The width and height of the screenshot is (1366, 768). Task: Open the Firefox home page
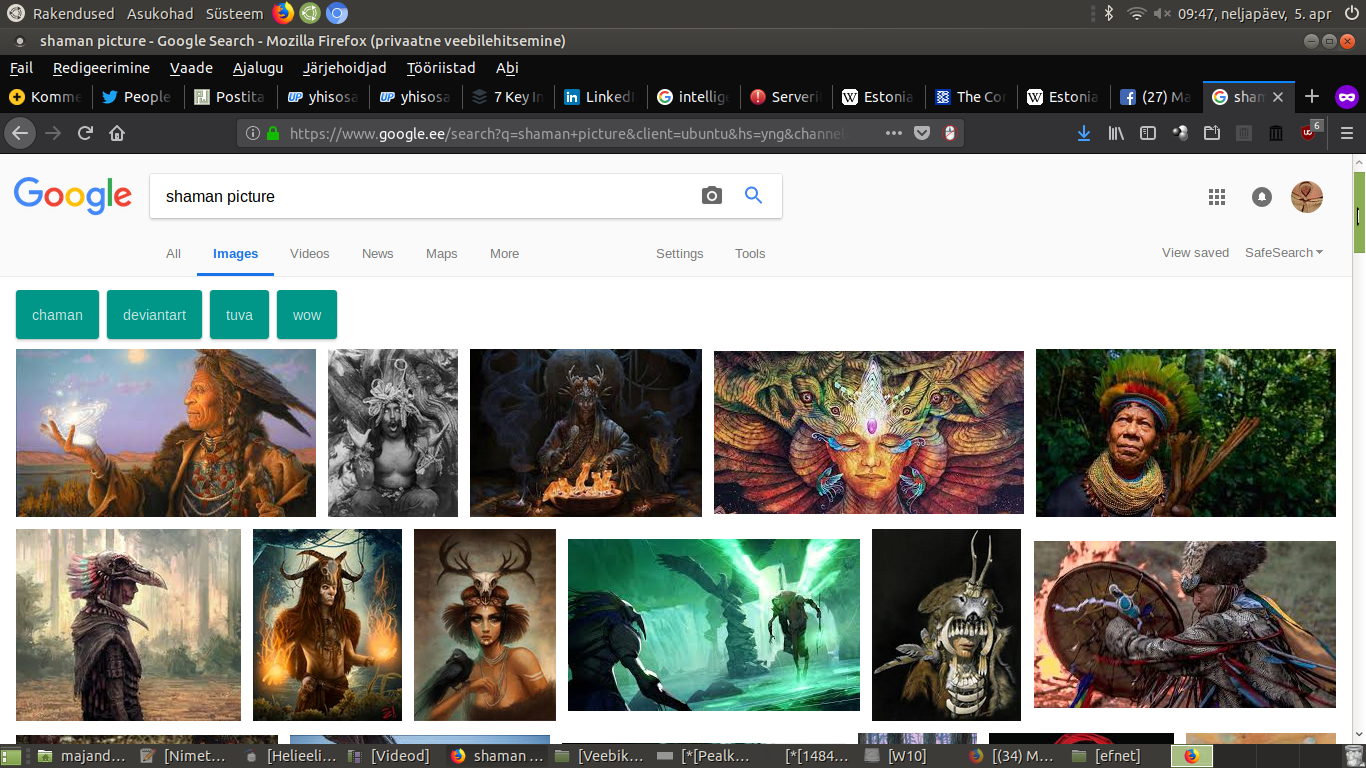coord(117,133)
